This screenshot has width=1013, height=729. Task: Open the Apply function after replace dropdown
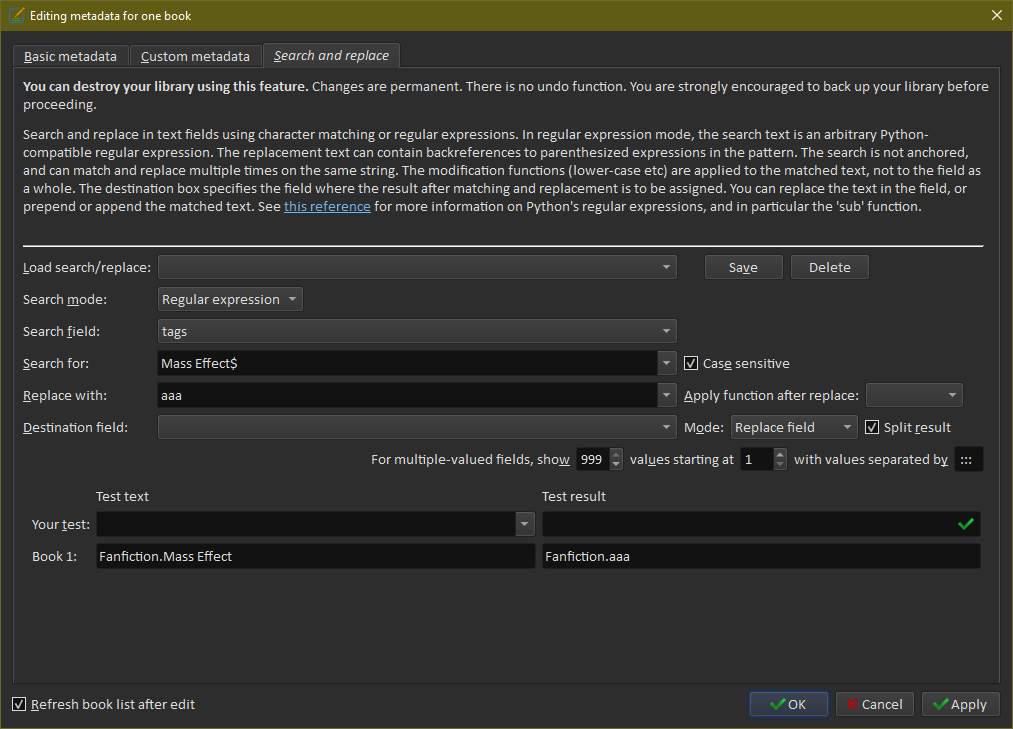(914, 395)
